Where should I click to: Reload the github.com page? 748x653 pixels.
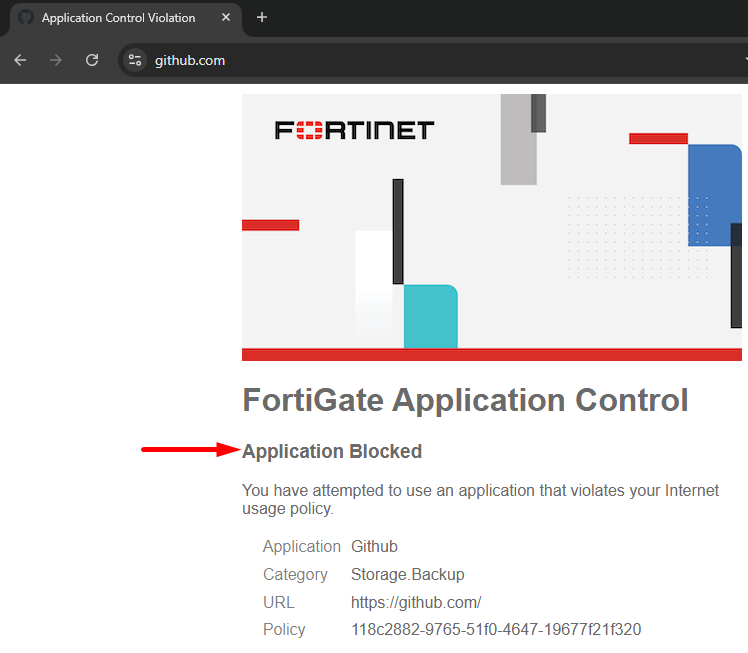92,60
